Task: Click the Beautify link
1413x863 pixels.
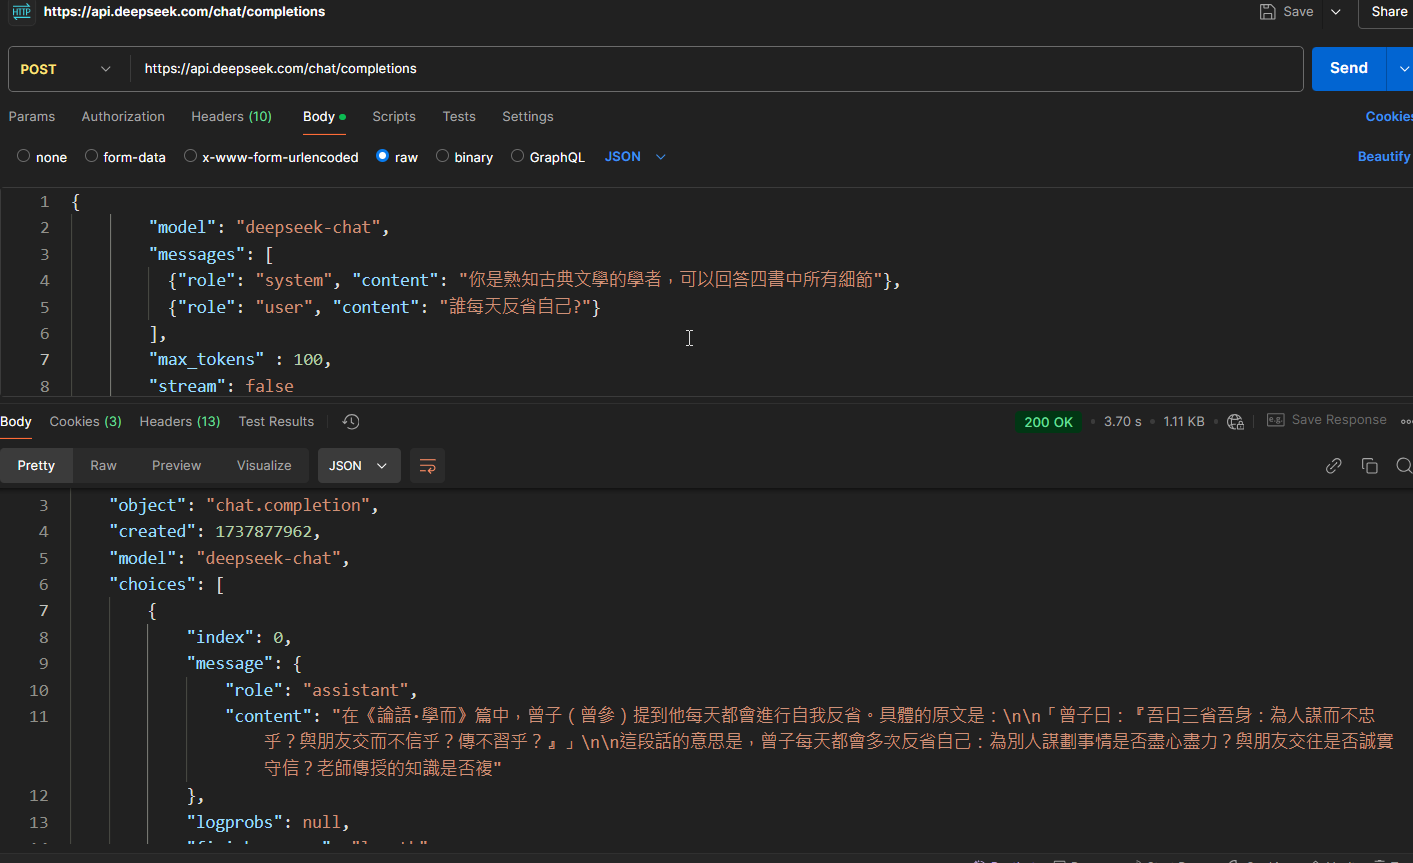Action: coord(1384,157)
